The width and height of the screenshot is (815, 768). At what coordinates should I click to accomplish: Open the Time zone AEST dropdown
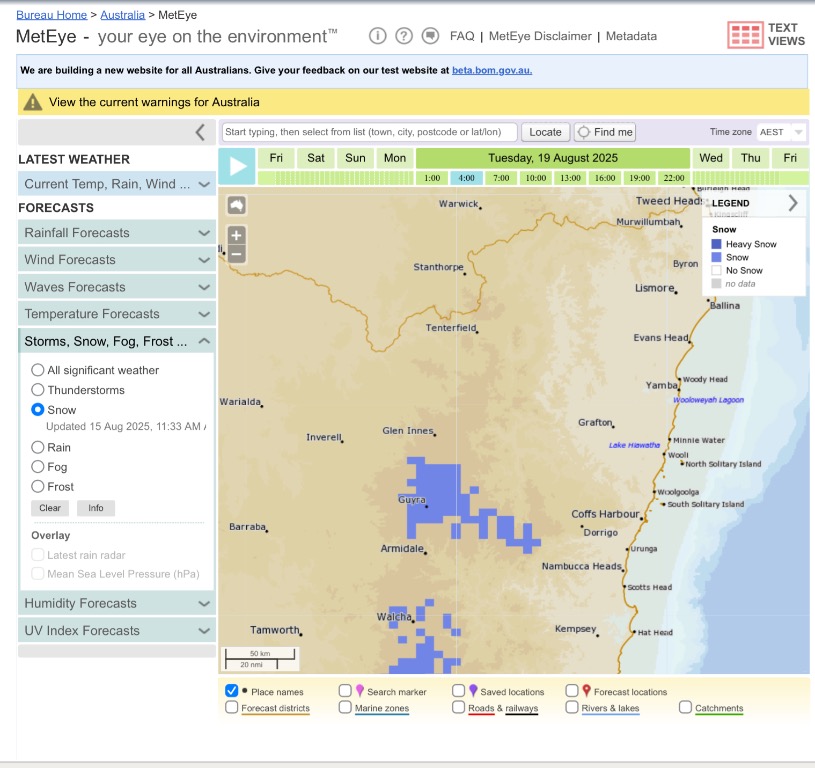pyautogui.click(x=781, y=132)
